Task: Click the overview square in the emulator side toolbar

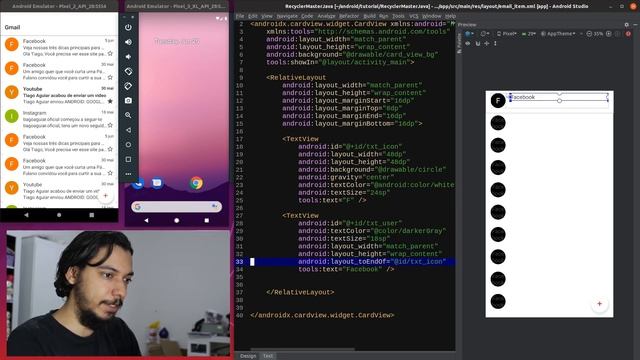Action: (128, 159)
